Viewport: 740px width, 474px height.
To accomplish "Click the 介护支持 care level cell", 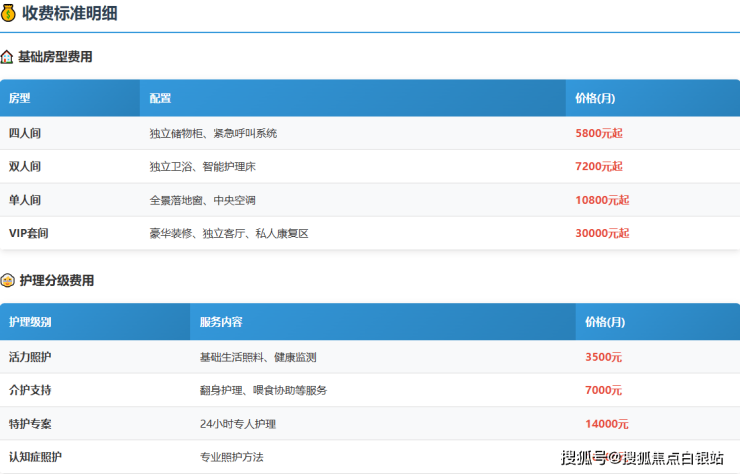I will coord(30,390).
